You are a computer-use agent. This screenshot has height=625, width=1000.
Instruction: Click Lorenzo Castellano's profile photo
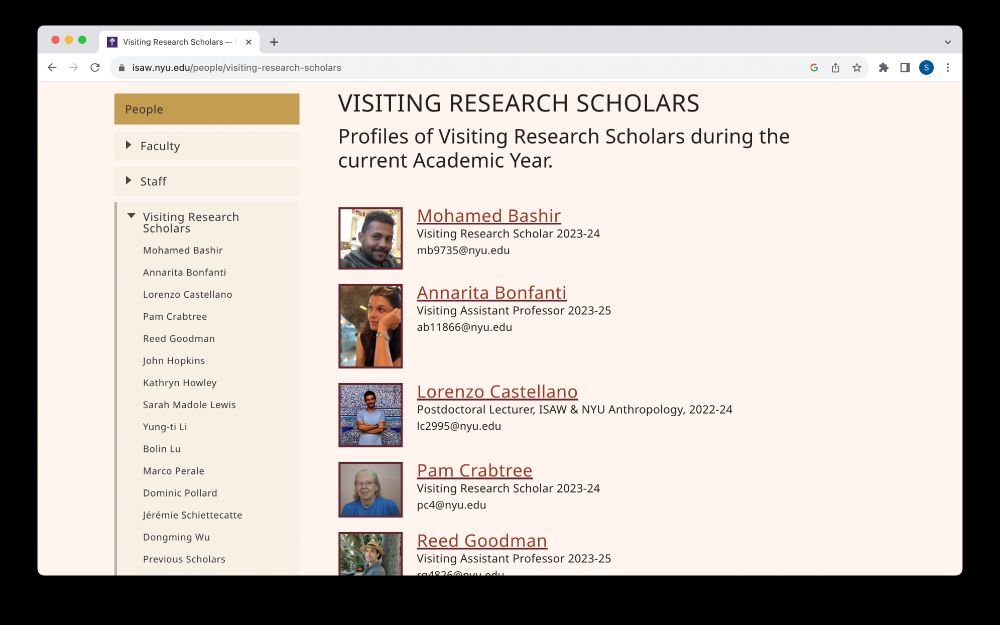371,415
